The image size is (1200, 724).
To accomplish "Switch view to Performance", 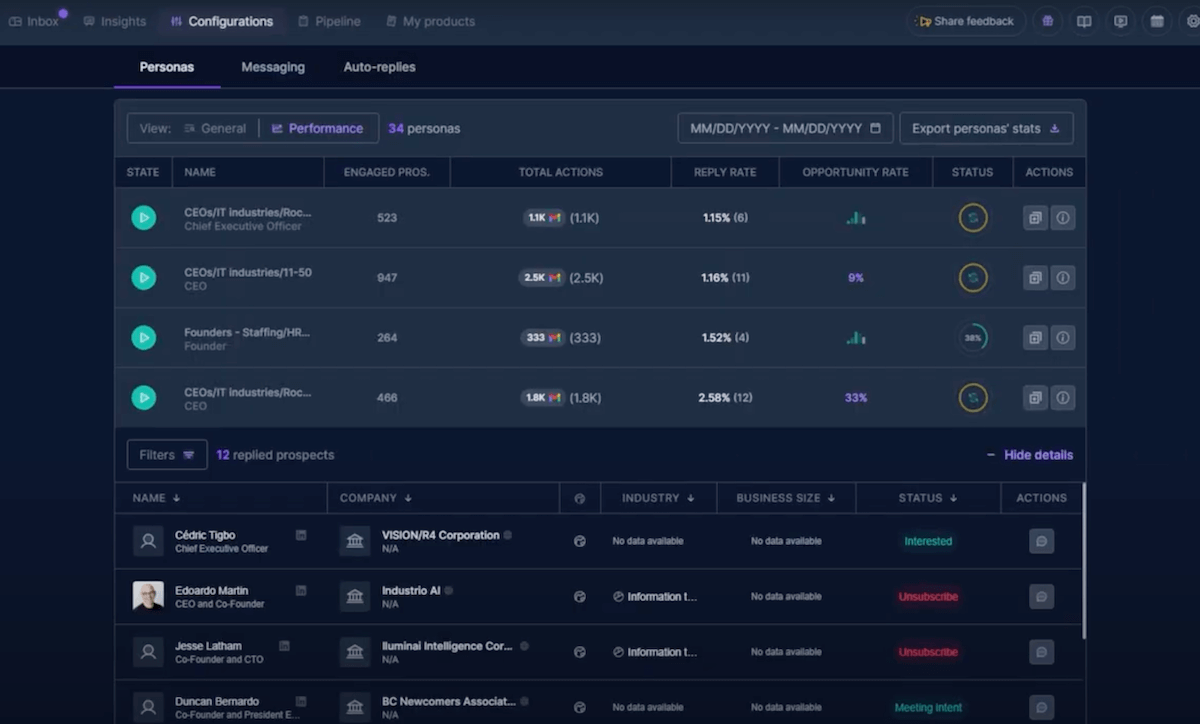I will pos(318,128).
